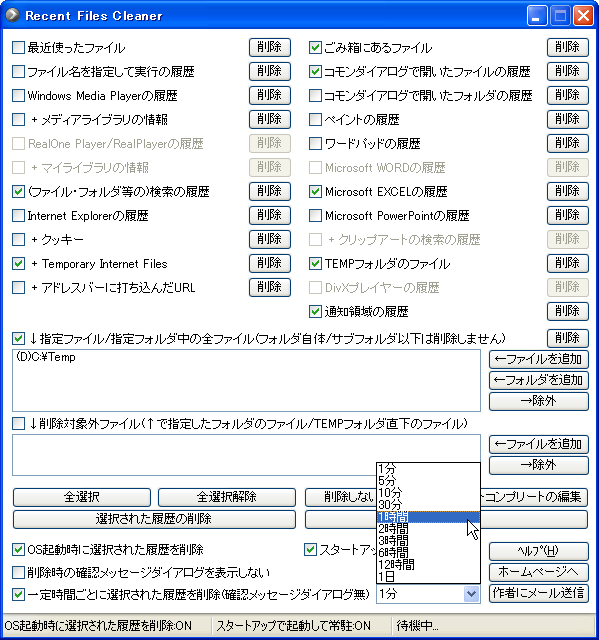The height and width of the screenshot is (640, 599).
Task: Click status bar text 待機中...
Action: point(417,626)
